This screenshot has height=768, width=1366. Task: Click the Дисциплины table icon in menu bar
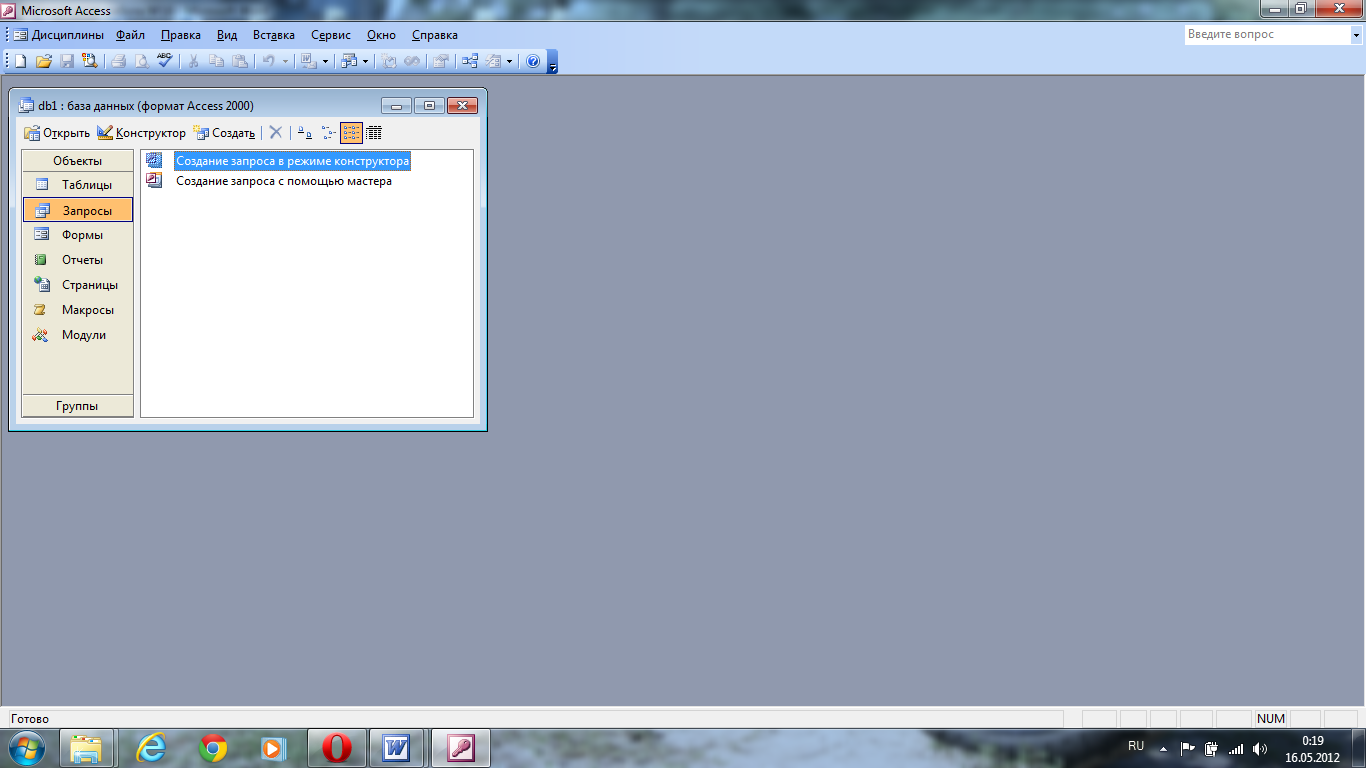20,35
